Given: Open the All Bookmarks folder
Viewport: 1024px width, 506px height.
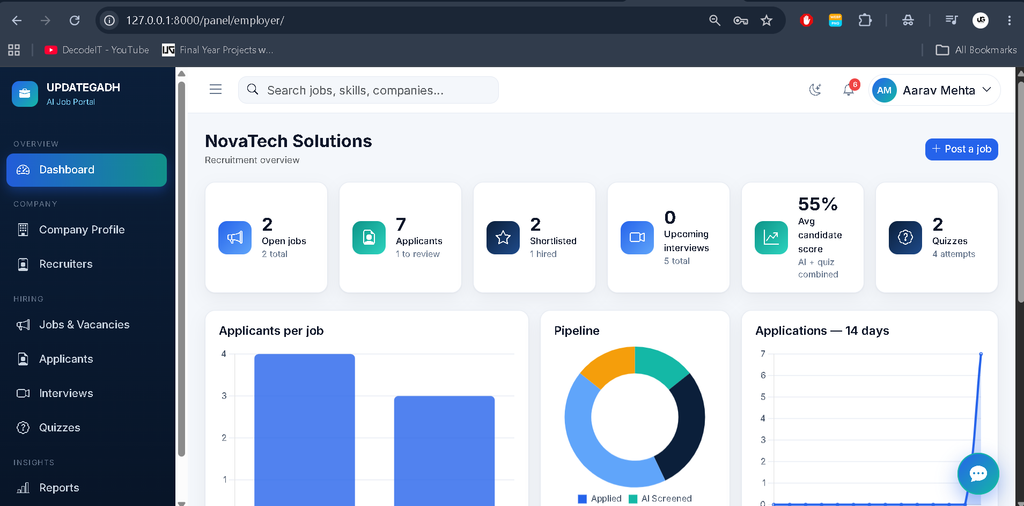Looking at the screenshot, I should [976, 50].
